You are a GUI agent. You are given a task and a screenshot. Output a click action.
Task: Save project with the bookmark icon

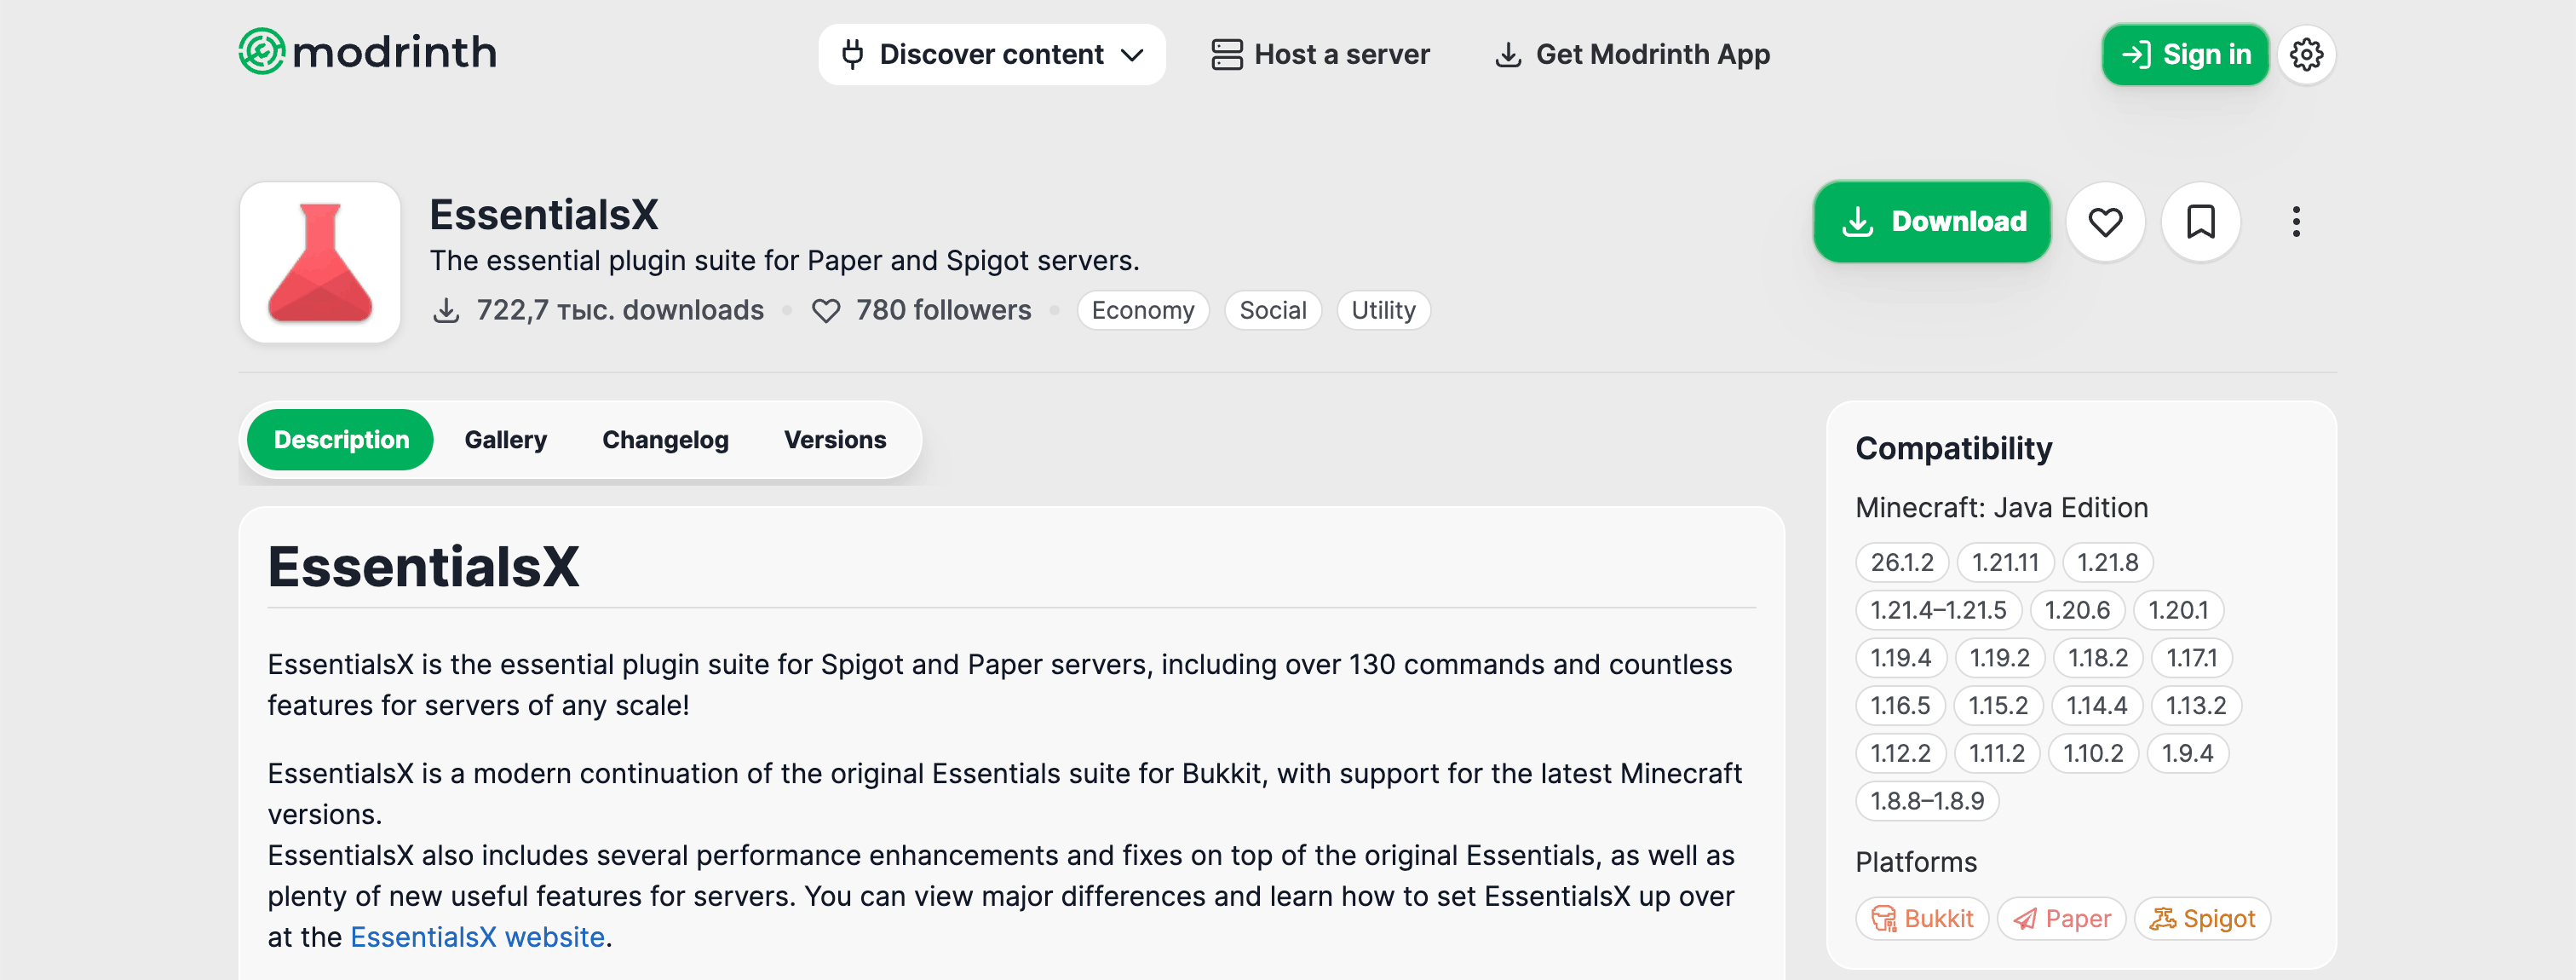(2200, 221)
